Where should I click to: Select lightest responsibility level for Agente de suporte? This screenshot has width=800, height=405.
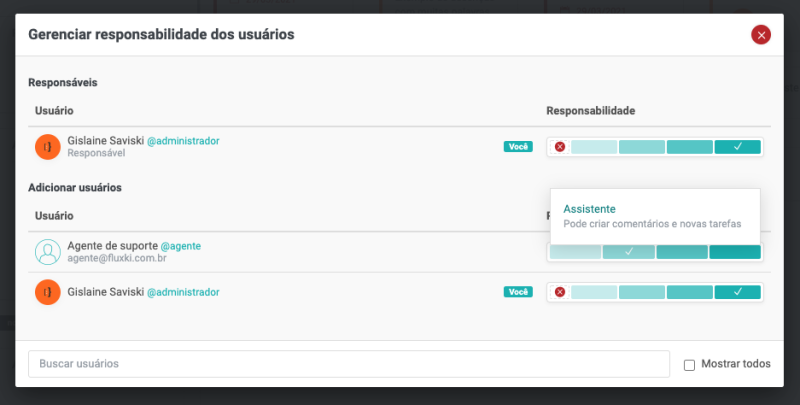click(x=575, y=252)
